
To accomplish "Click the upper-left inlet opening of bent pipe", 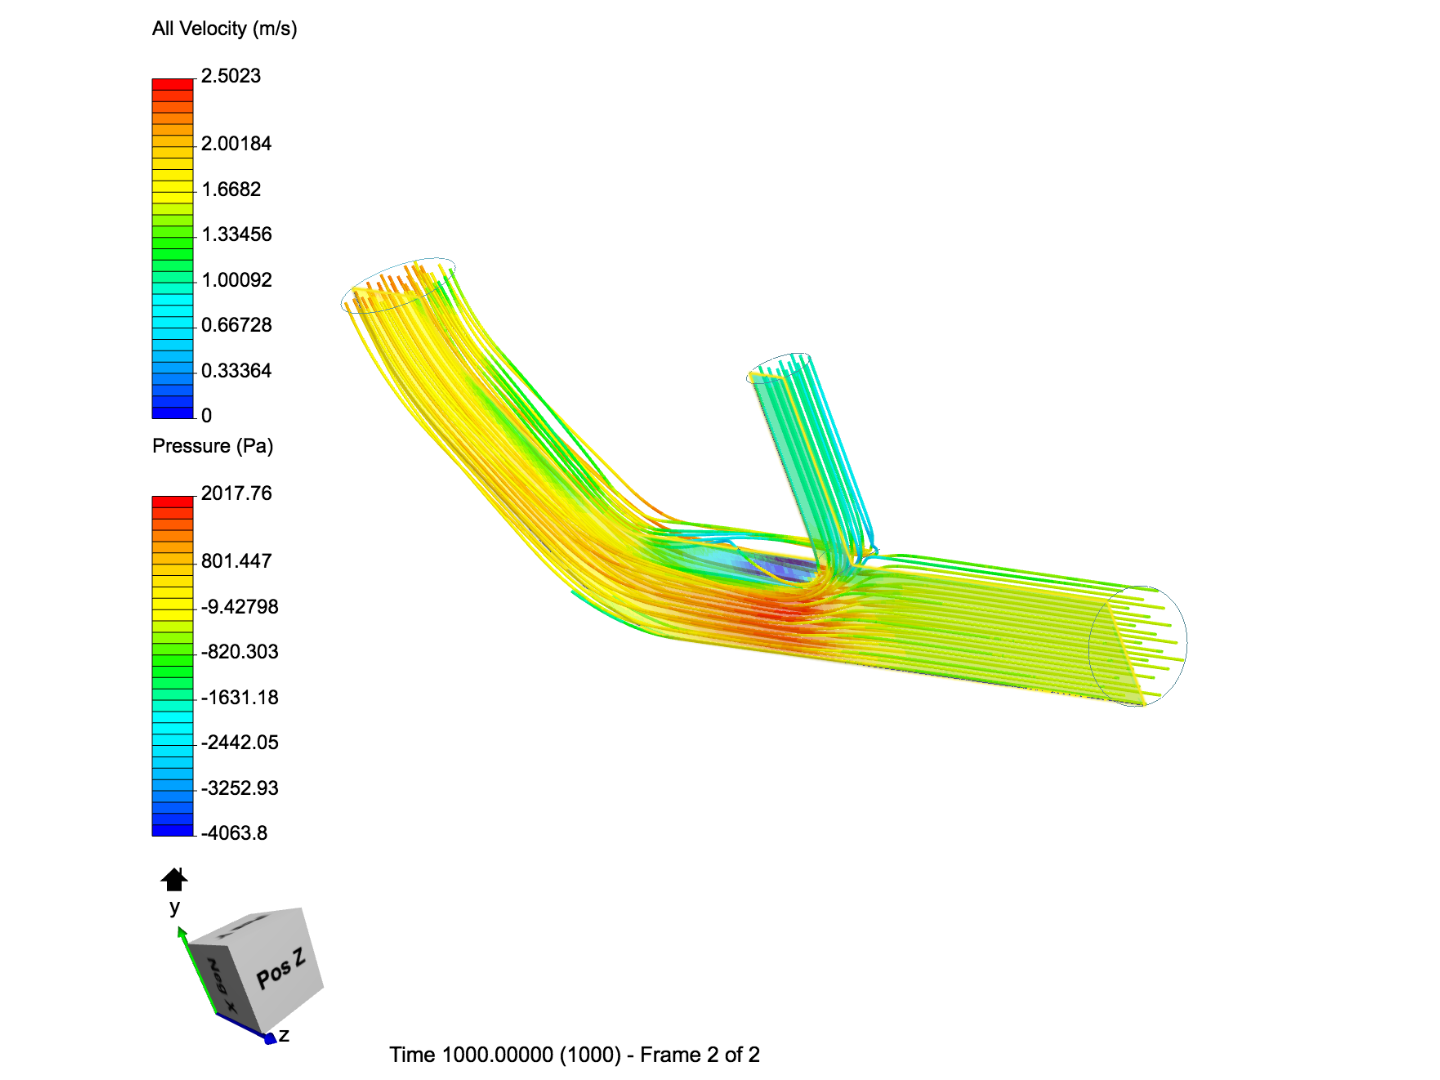I will click(398, 286).
